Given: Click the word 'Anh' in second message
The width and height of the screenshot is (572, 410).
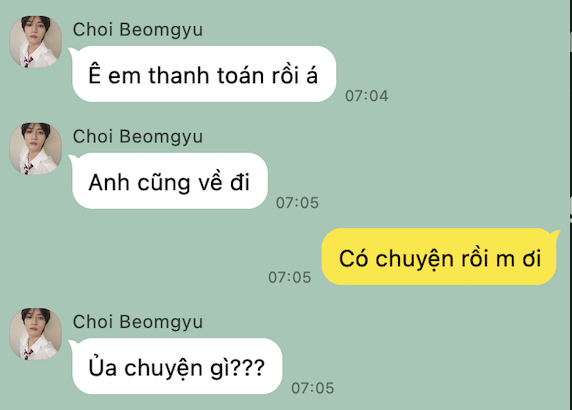Looking at the screenshot, I should click(109, 182).
